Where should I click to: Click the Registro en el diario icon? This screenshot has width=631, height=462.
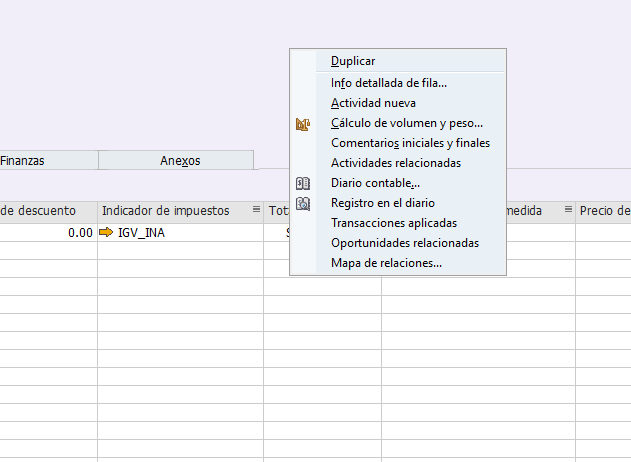[x=303, y=203]
